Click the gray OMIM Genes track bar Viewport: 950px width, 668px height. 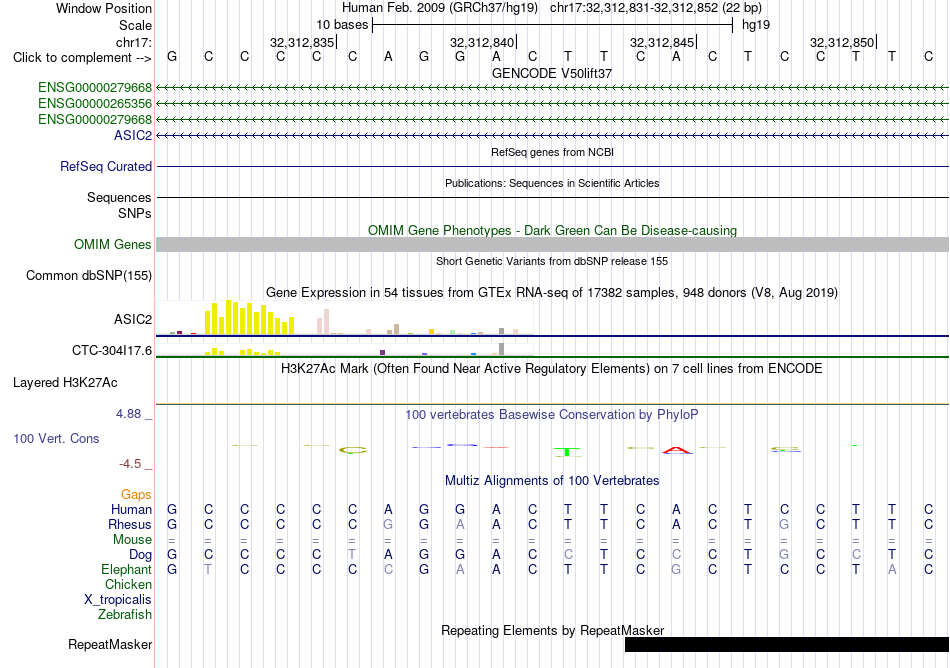point(552,245)
